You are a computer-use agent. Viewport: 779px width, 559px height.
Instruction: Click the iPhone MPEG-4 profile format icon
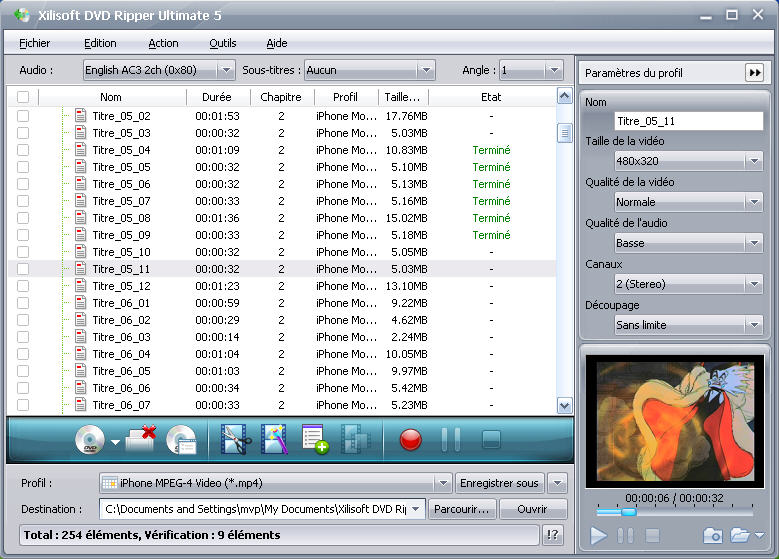110,483
